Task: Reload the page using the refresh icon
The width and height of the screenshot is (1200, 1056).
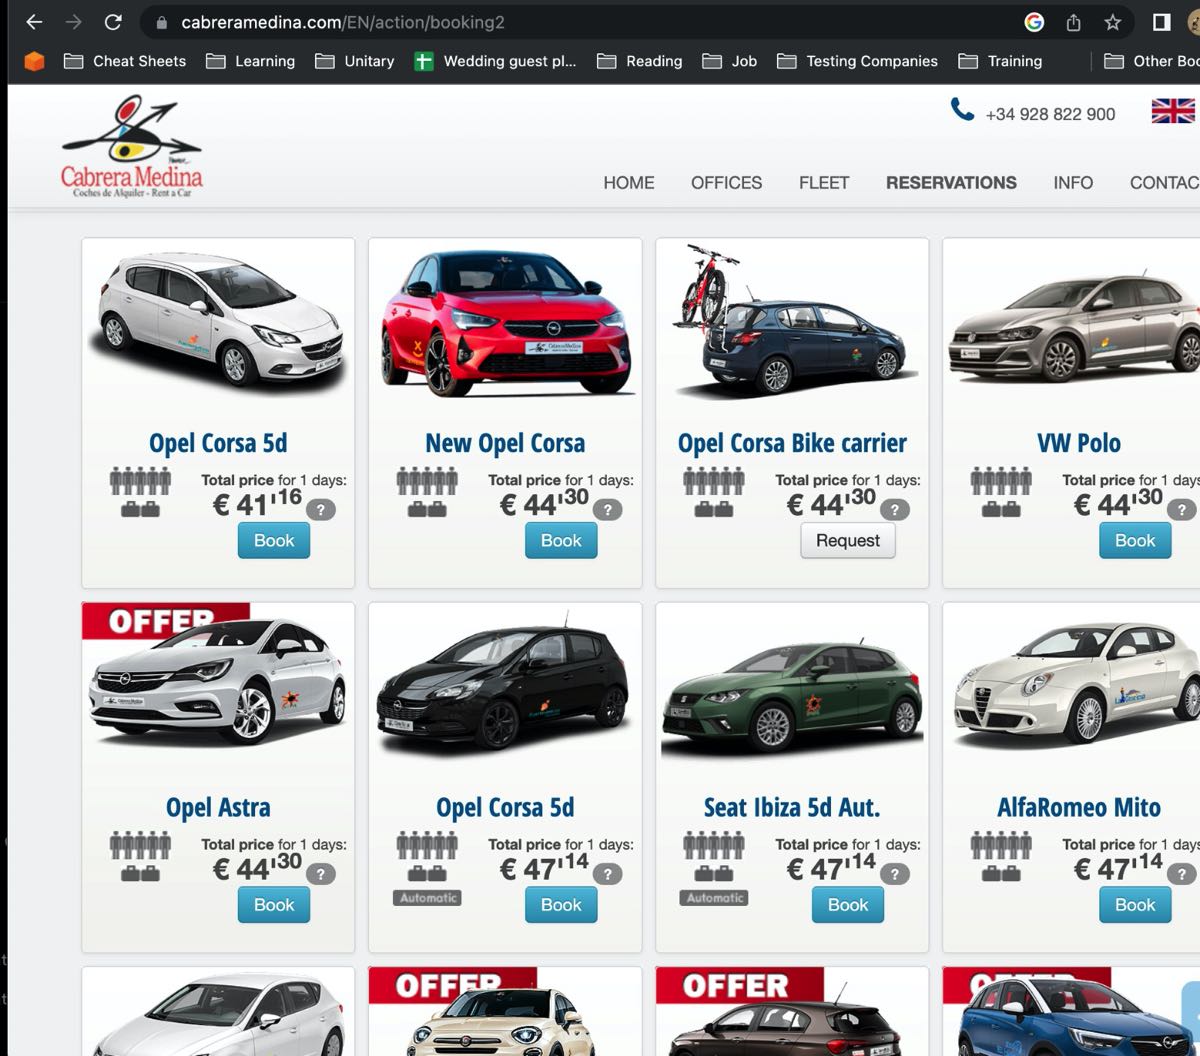Action: point(113,22)
